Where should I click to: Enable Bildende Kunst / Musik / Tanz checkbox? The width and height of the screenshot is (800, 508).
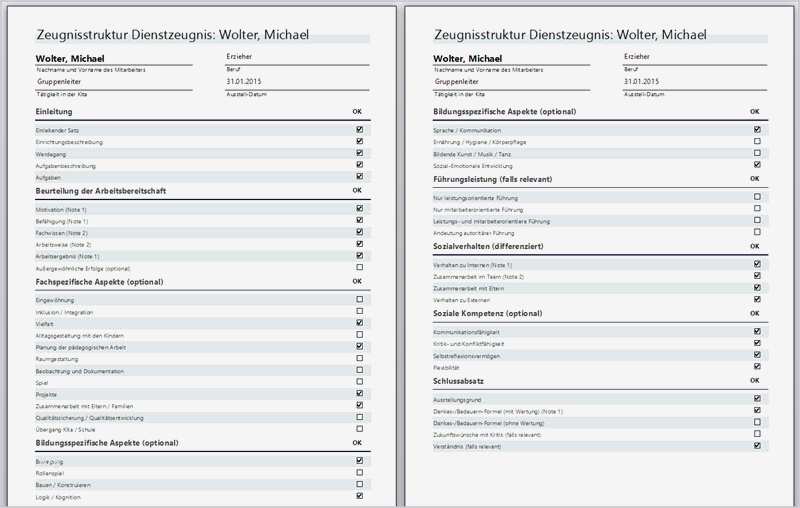(x=757, y=153)
